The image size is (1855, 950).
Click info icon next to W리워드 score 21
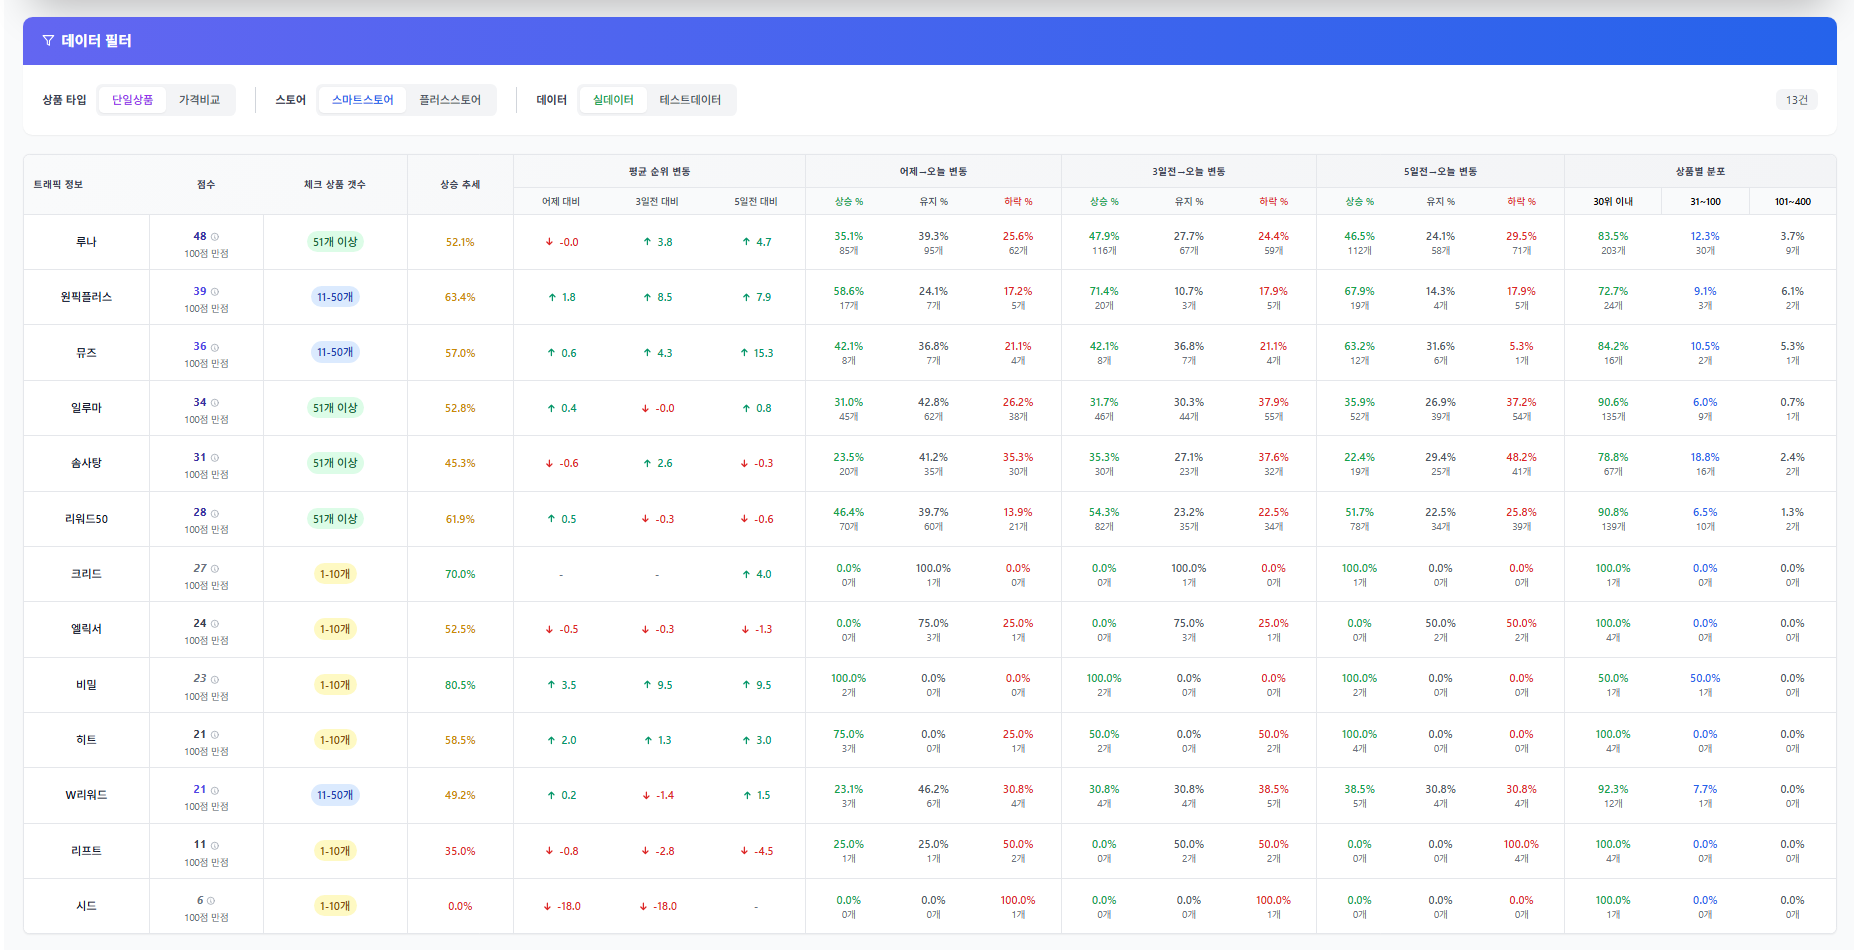pyautogui.click(x=215, y=790)
